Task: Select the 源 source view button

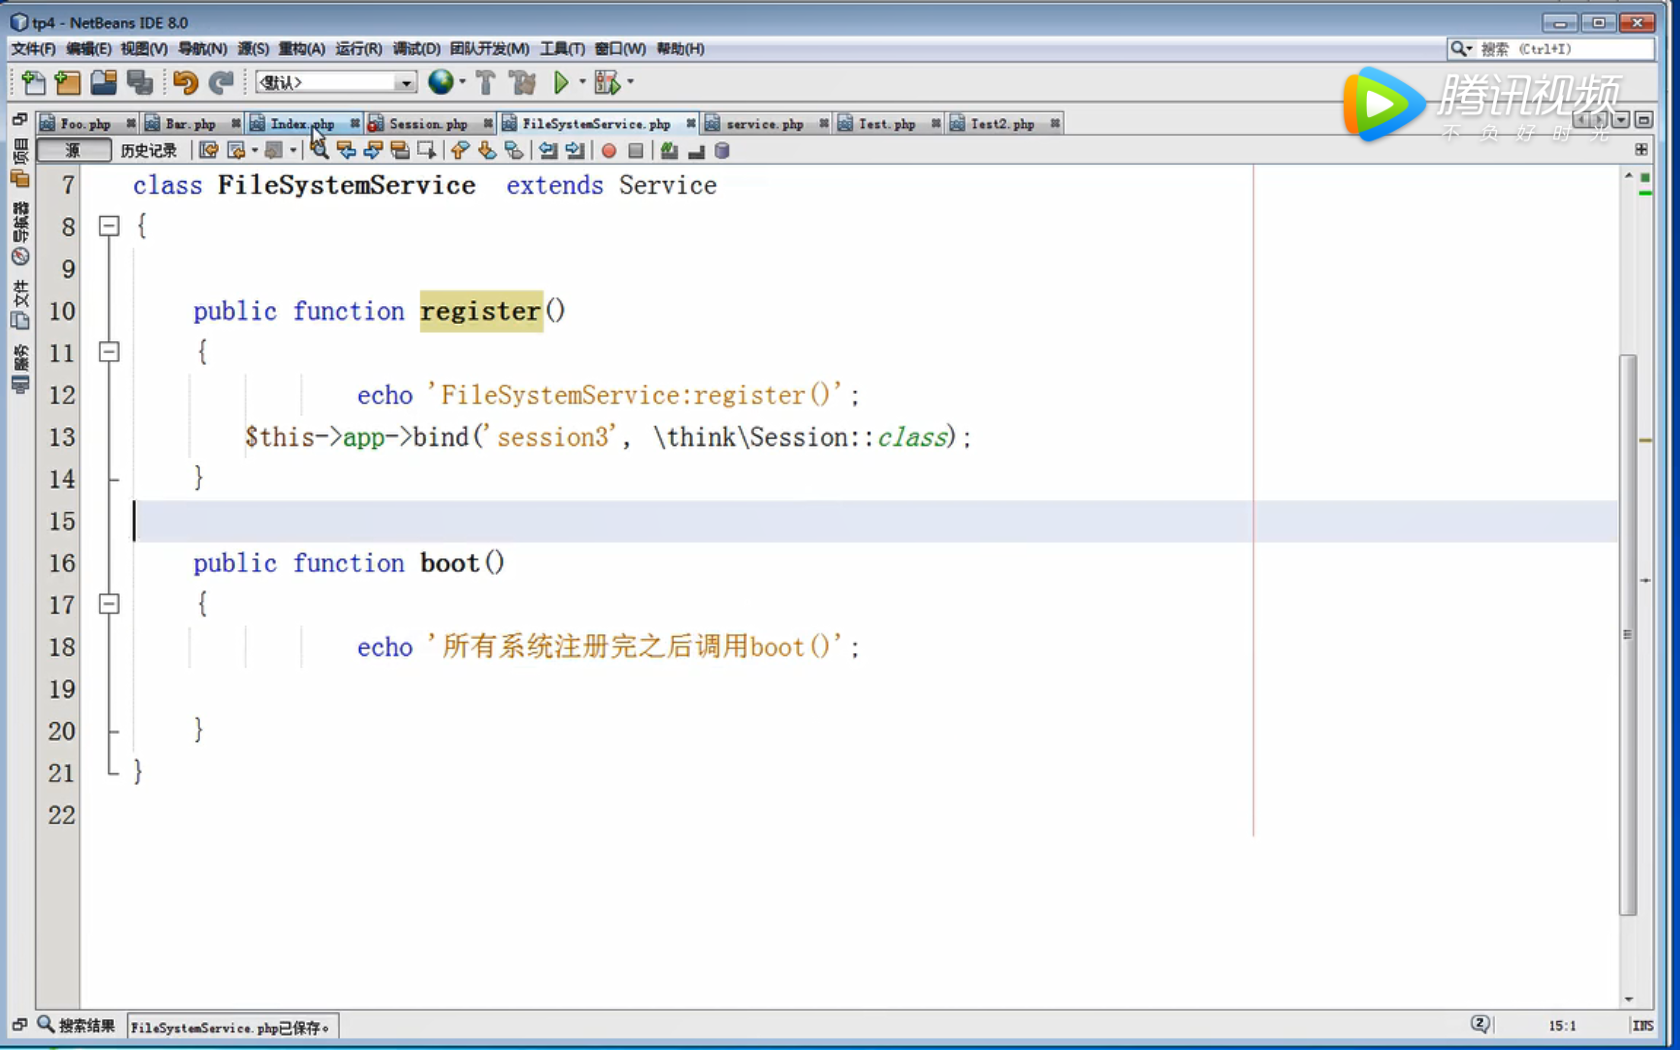Action: [x=73, y=150]
